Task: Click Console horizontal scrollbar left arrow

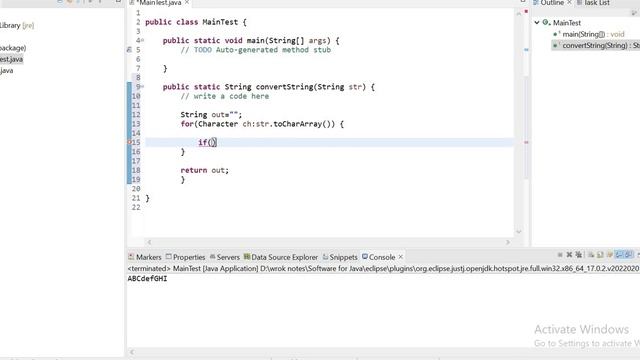Action: point(131,352)
